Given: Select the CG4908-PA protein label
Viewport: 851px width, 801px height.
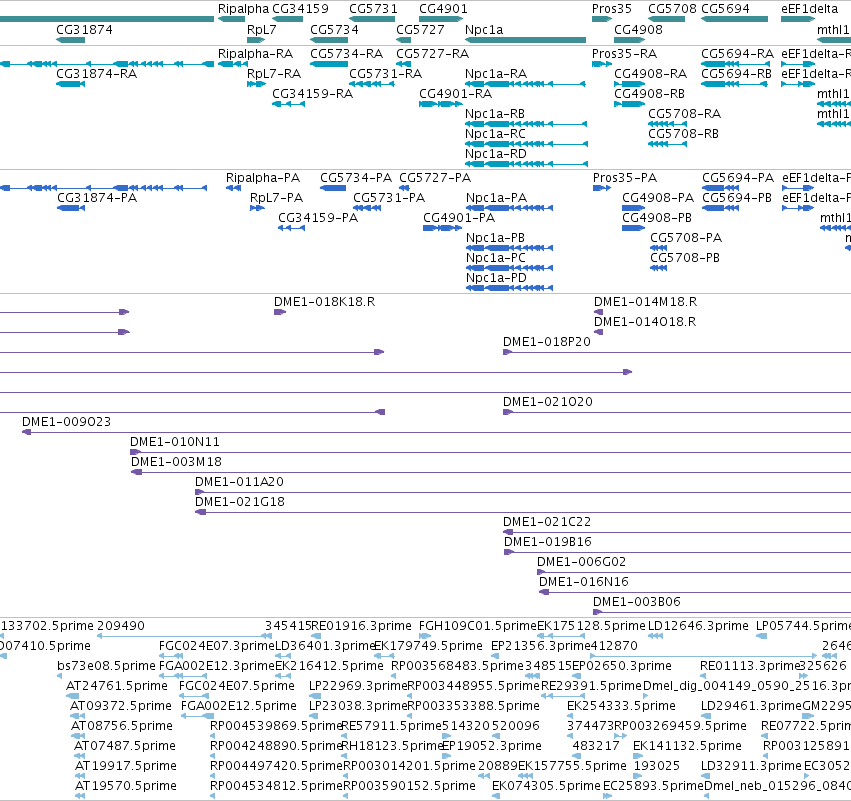Looking at the screenshot, I should 658,198.
